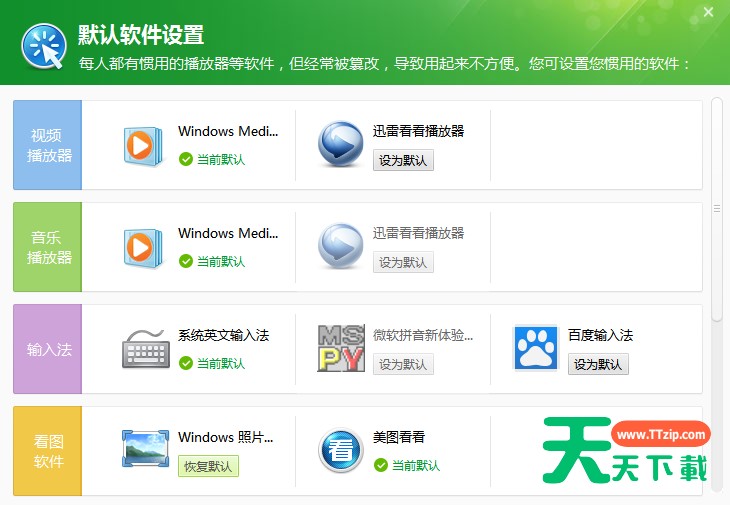Screen dimensions: 730x505
Task: Click 恢复默认 under Windows Photo Viewer
Action: (208, 466)
